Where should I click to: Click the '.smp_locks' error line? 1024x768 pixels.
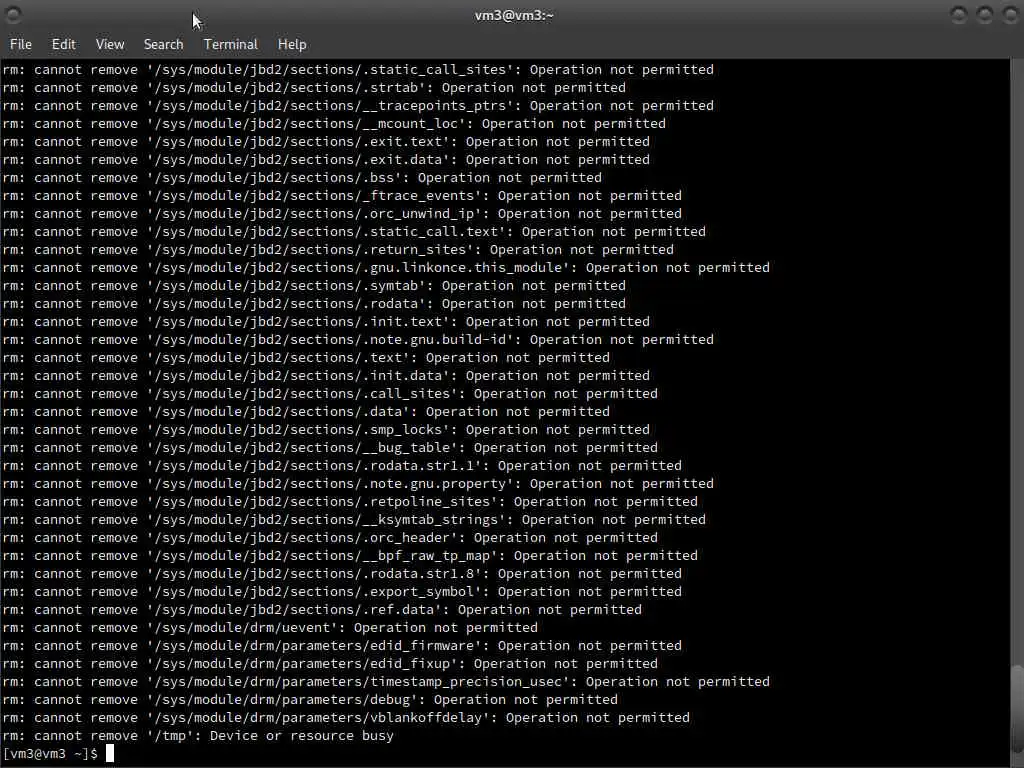pyautogui.click(x=326, y=429)
